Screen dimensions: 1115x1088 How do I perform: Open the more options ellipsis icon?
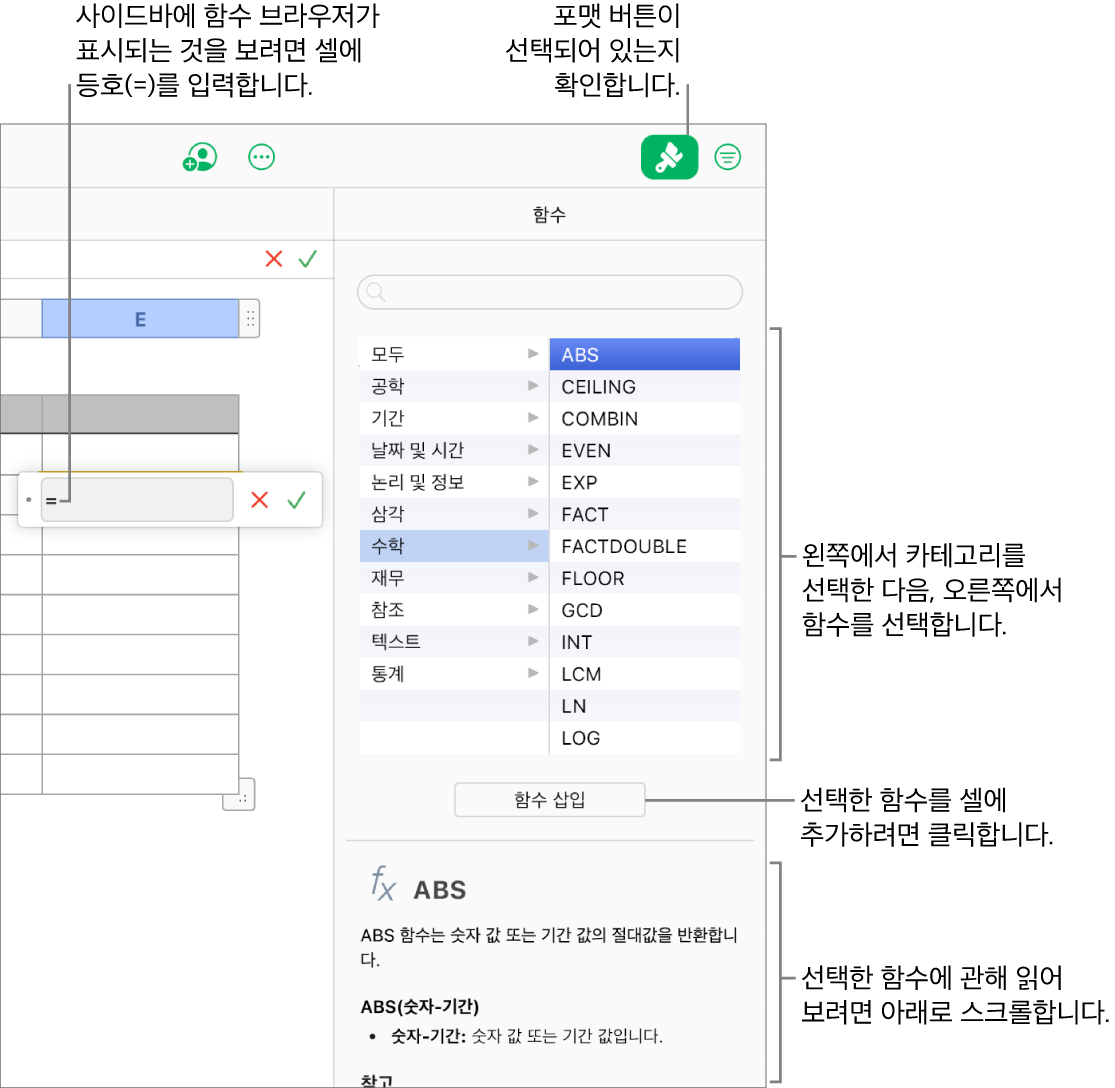[x=261, y=157]
